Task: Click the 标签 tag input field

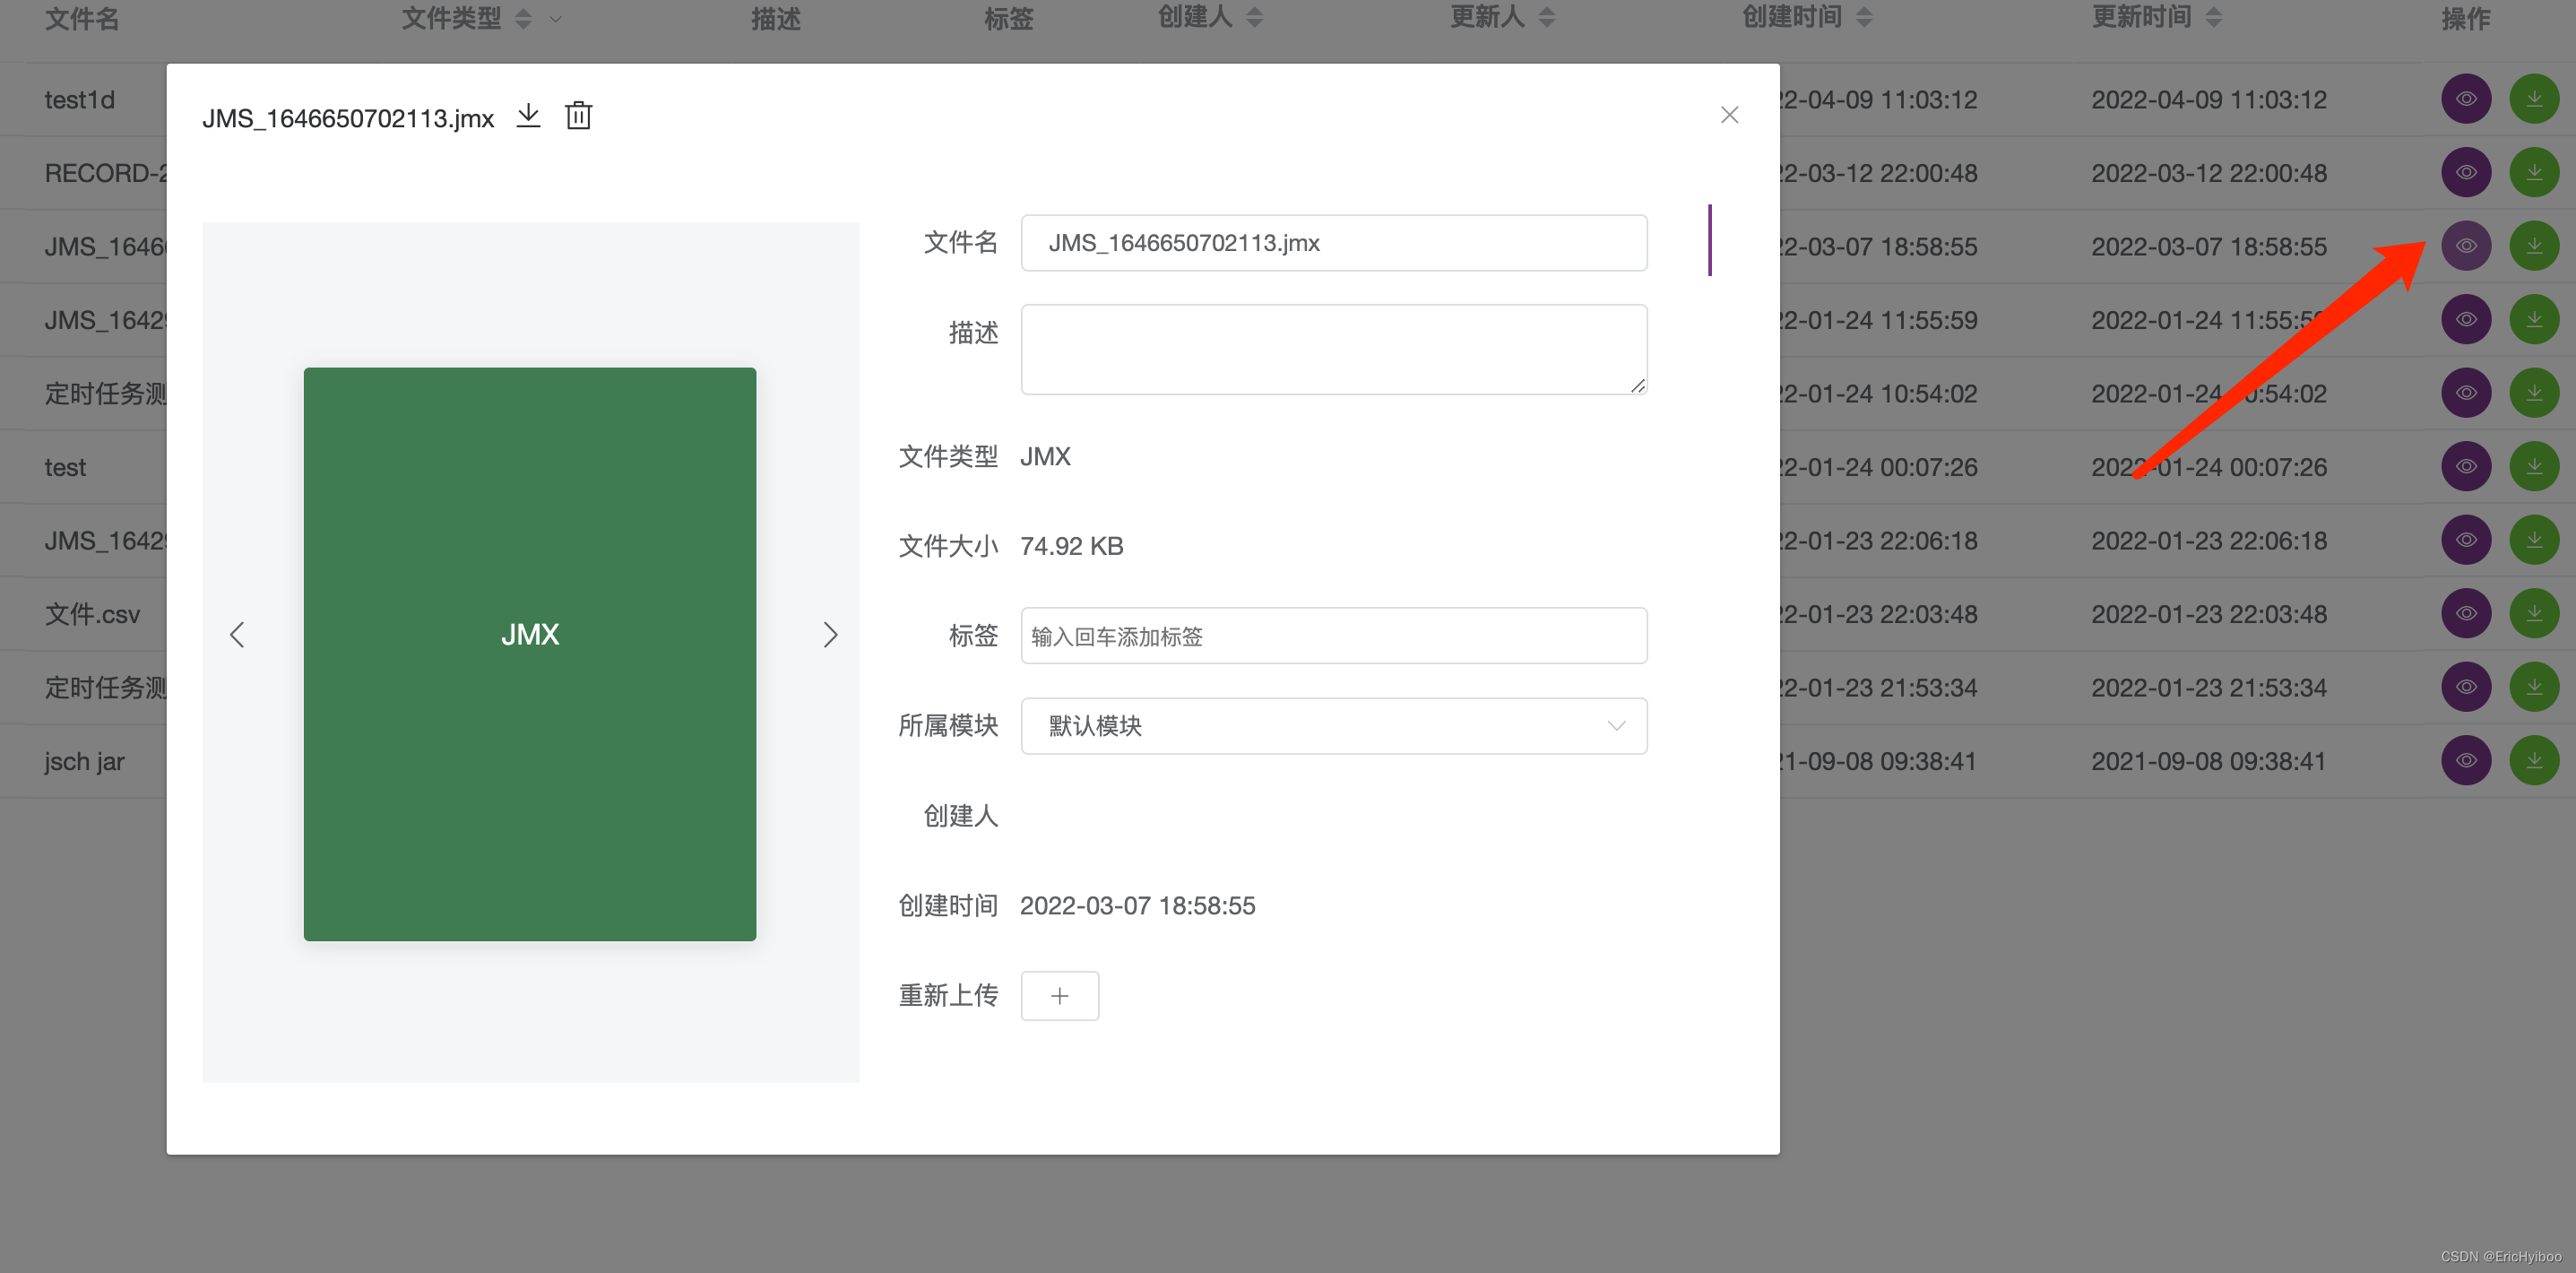Action: [1333, 636]
